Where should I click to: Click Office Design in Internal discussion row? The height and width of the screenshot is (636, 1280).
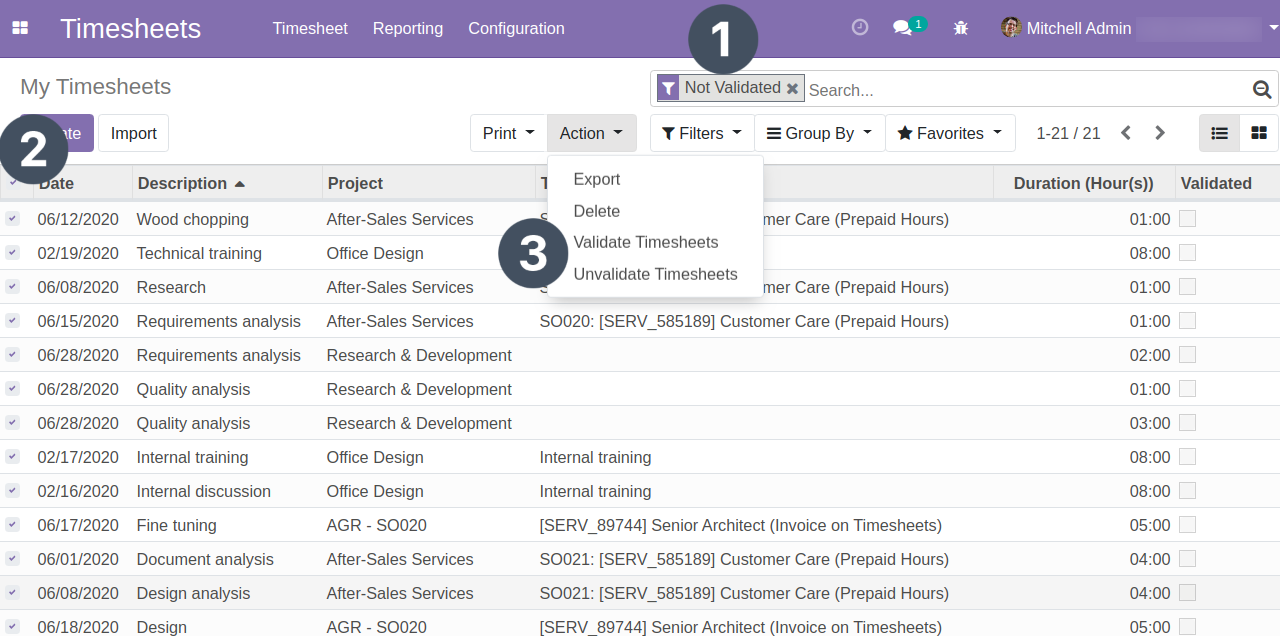(375, 491)
